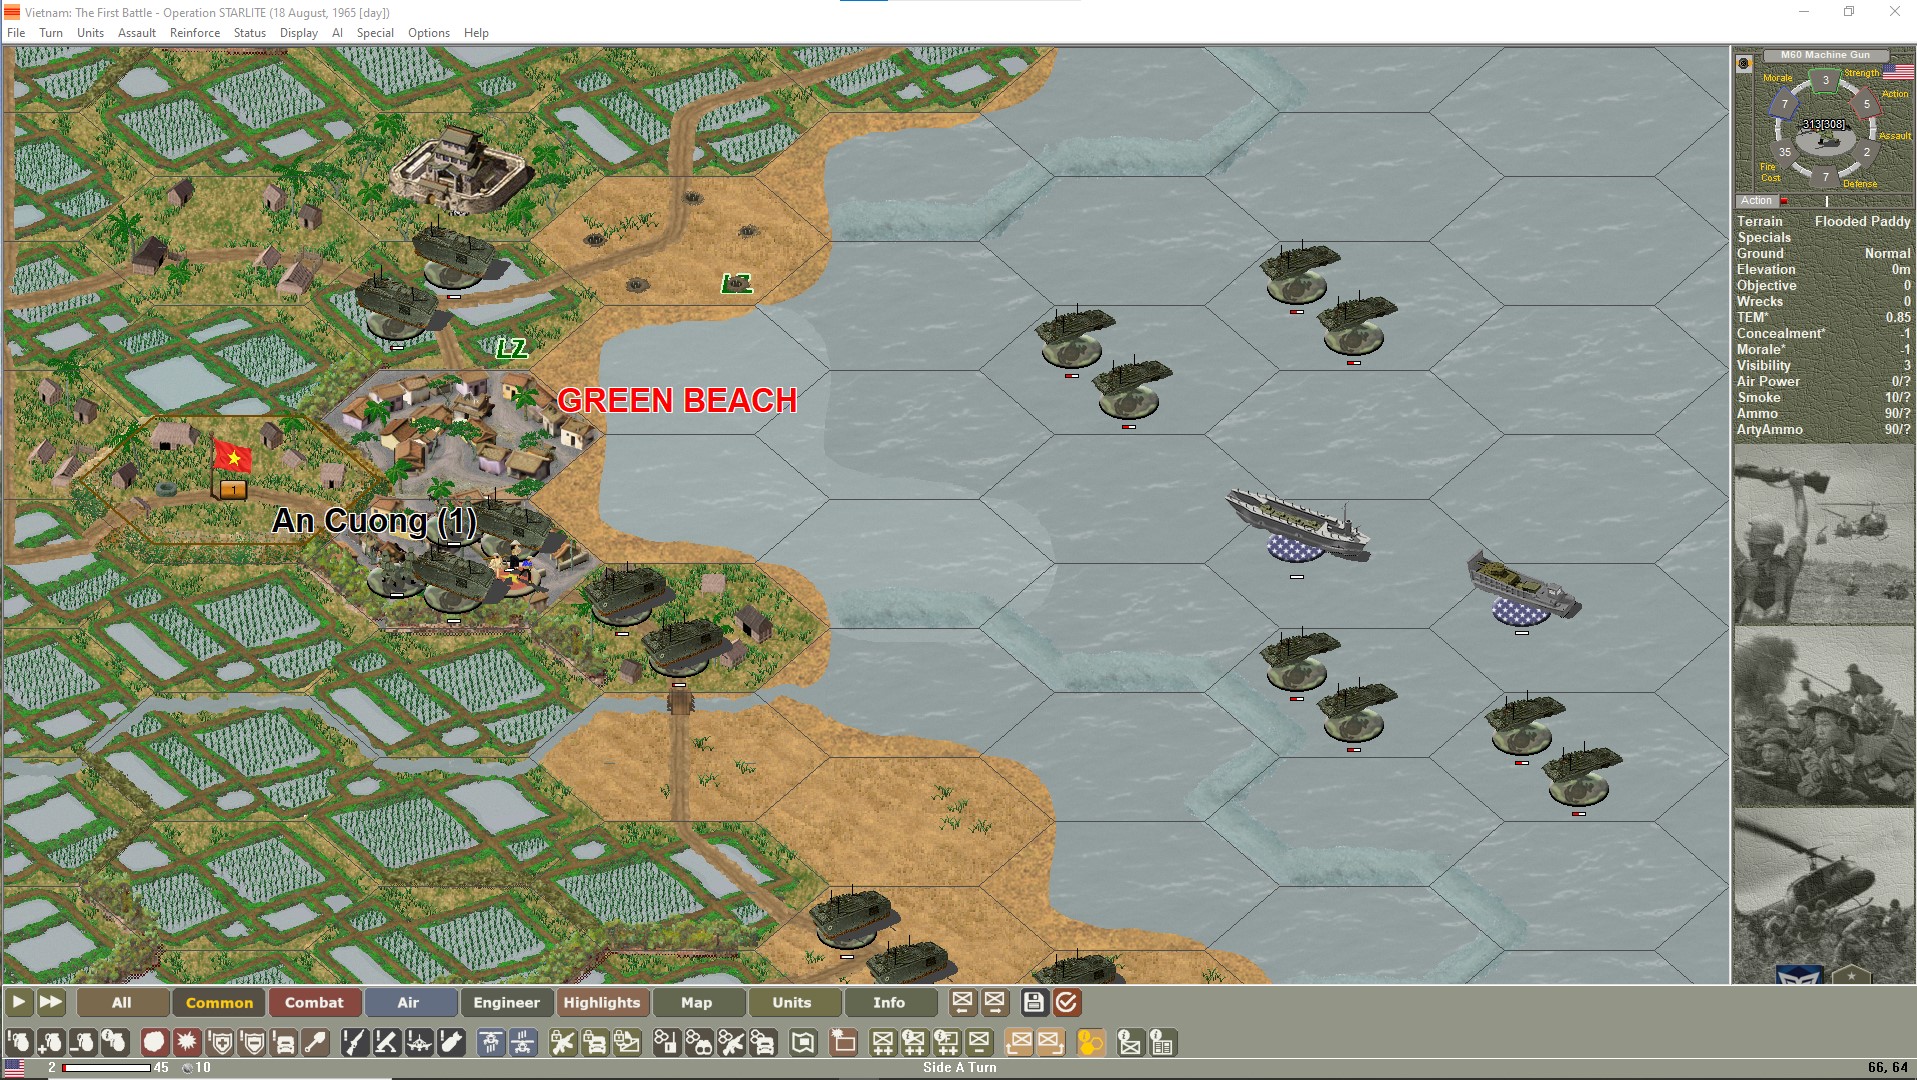Click the unit box with minus icon
1917x1080 pixels.
point(978,1043)
